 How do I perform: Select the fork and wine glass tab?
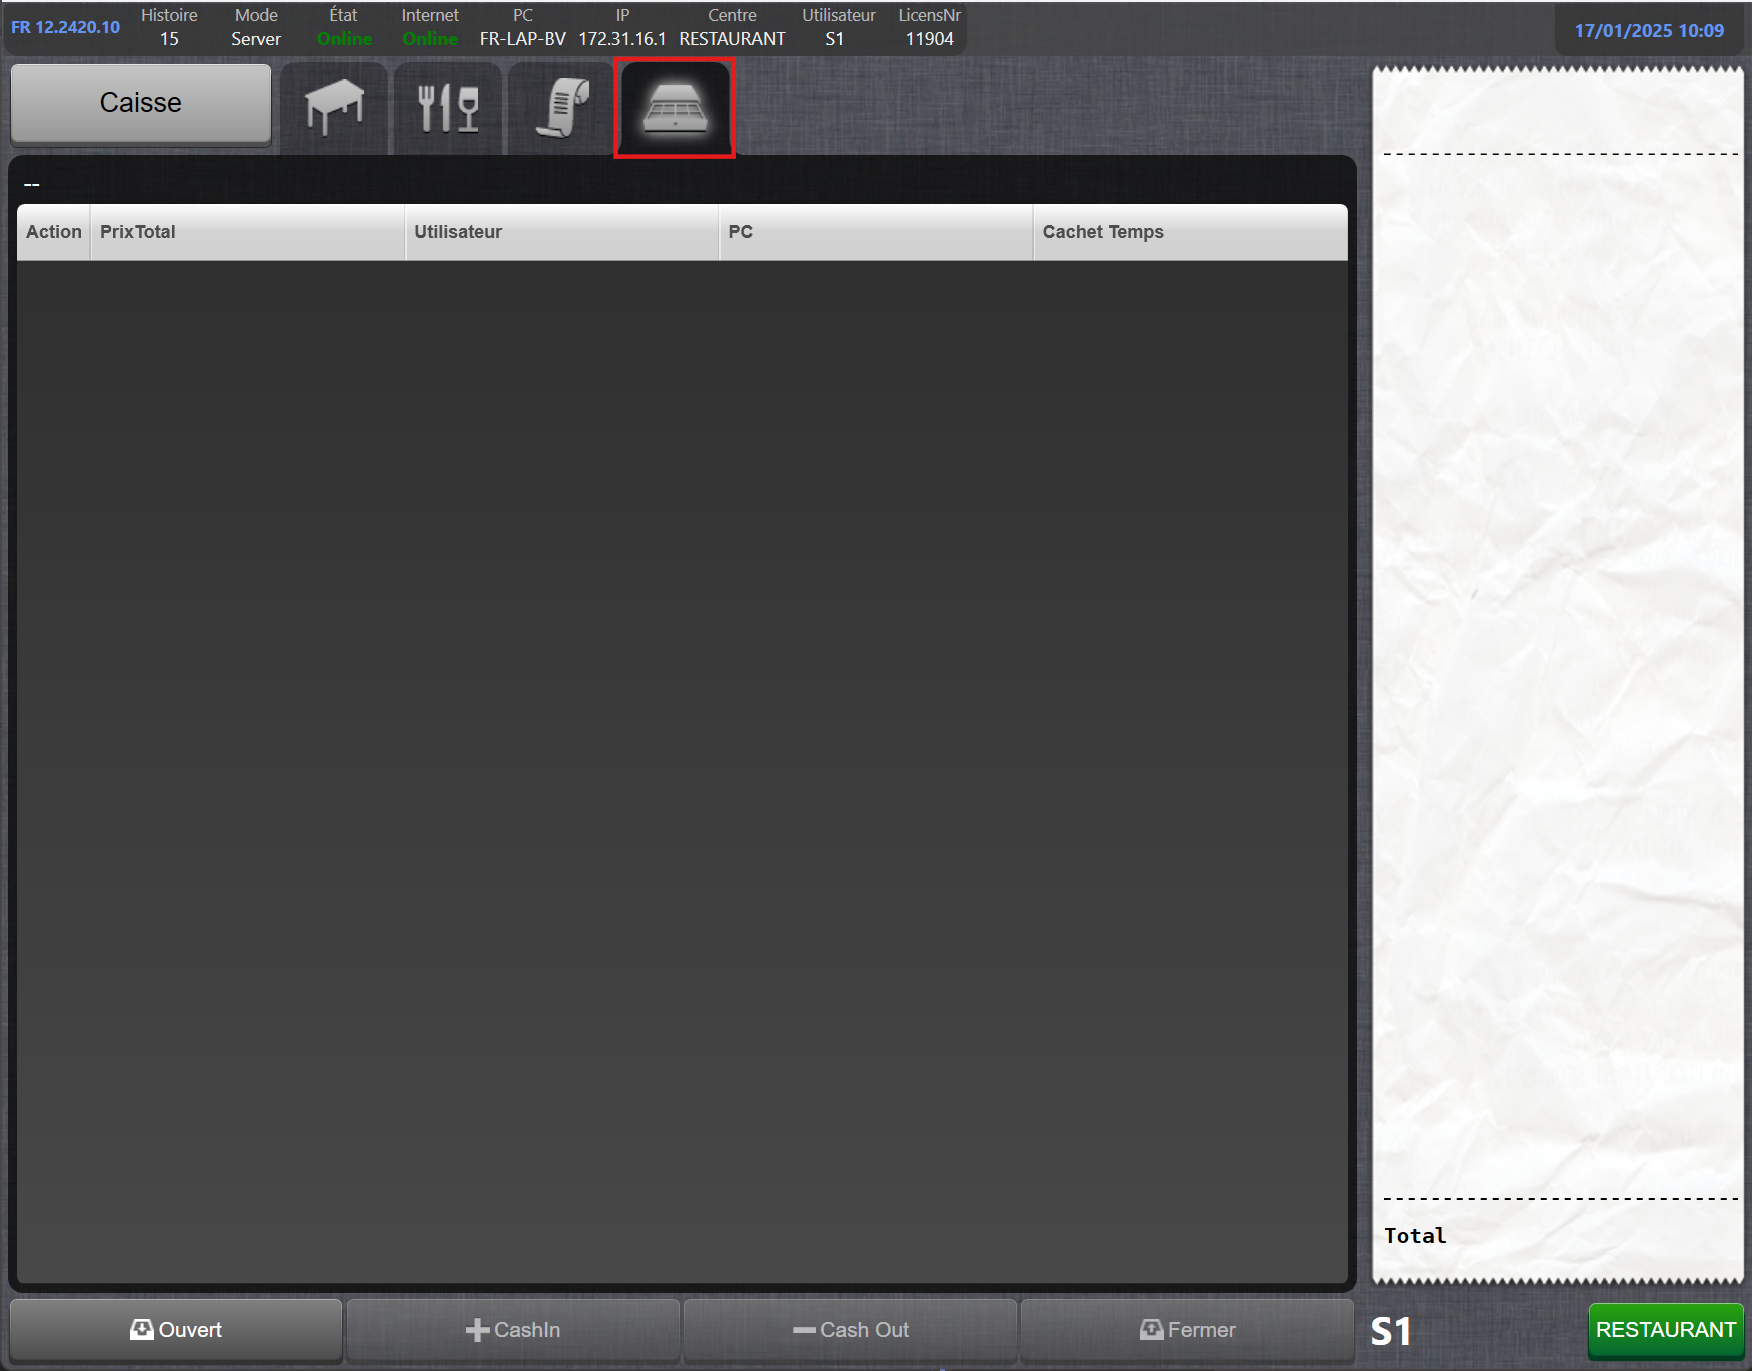pos(448,107)
